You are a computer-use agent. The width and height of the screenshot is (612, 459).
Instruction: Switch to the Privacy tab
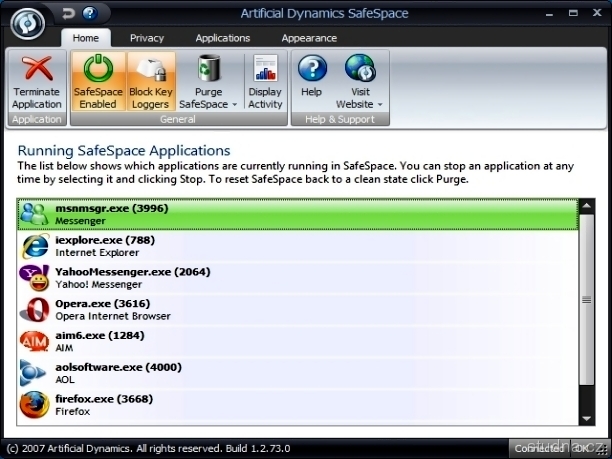(x=147, y=38)
